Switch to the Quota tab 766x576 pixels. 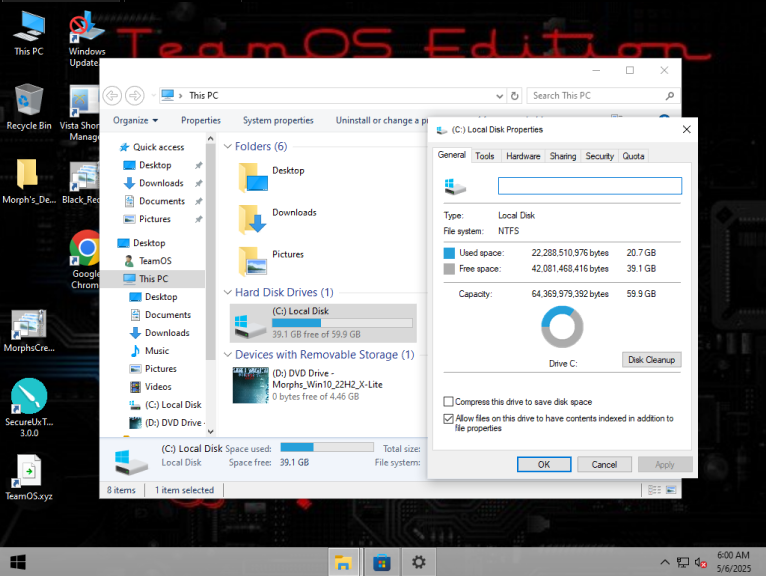(633, 156)
